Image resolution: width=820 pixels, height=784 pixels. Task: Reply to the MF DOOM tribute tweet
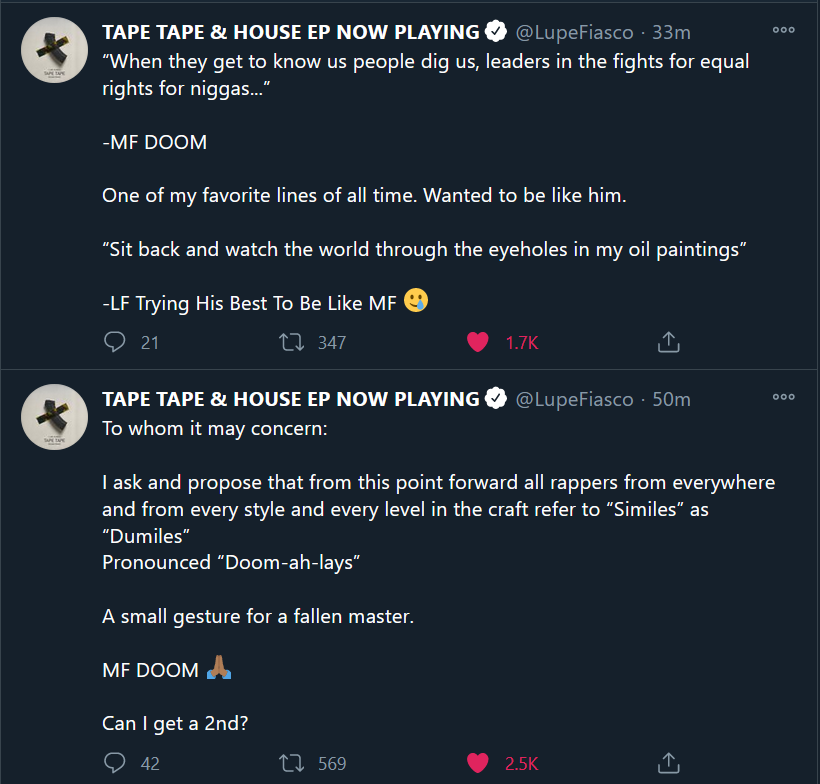click(x=114, y=342)
